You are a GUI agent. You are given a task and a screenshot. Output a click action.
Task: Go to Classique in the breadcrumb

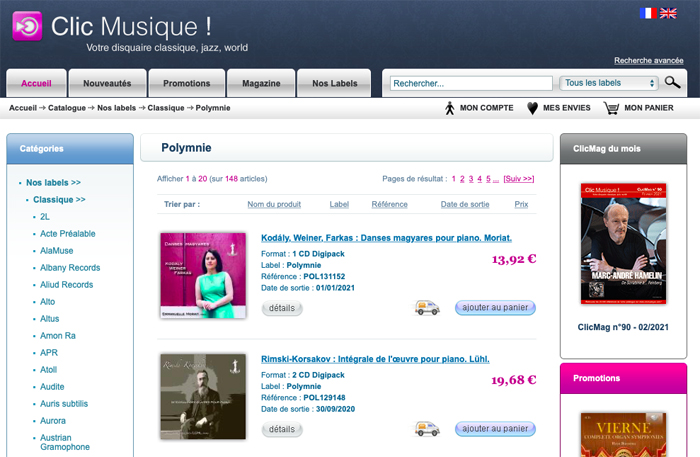[166, 108]
